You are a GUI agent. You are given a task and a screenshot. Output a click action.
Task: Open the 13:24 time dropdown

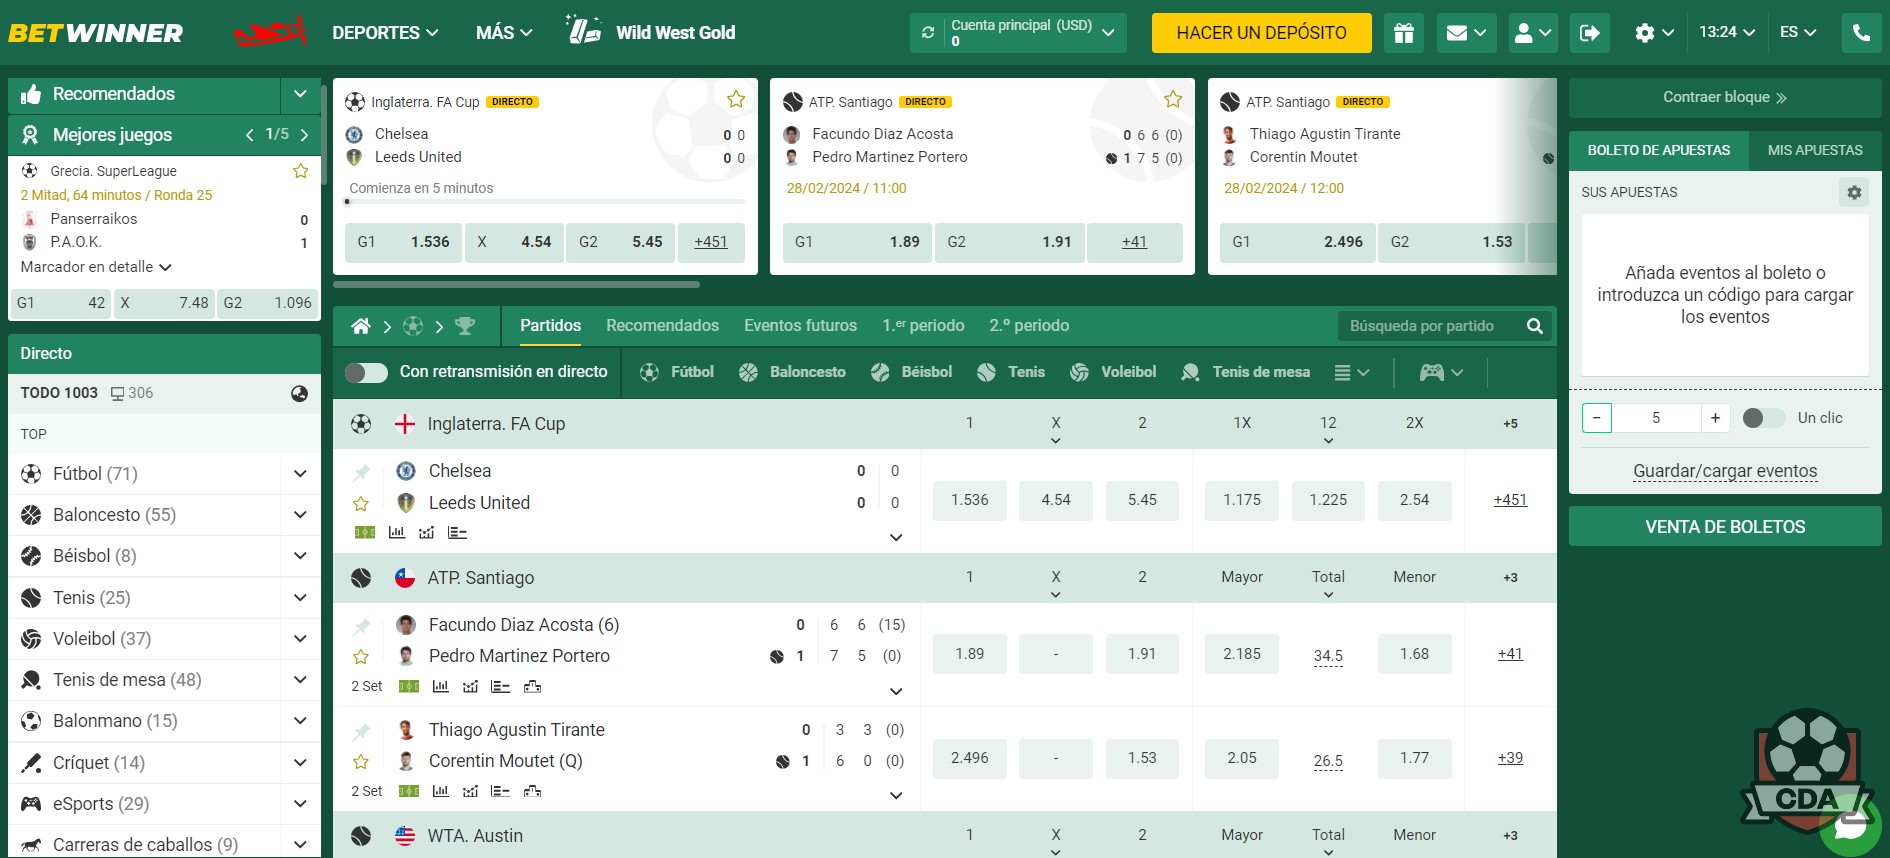tap(1727, 32)
